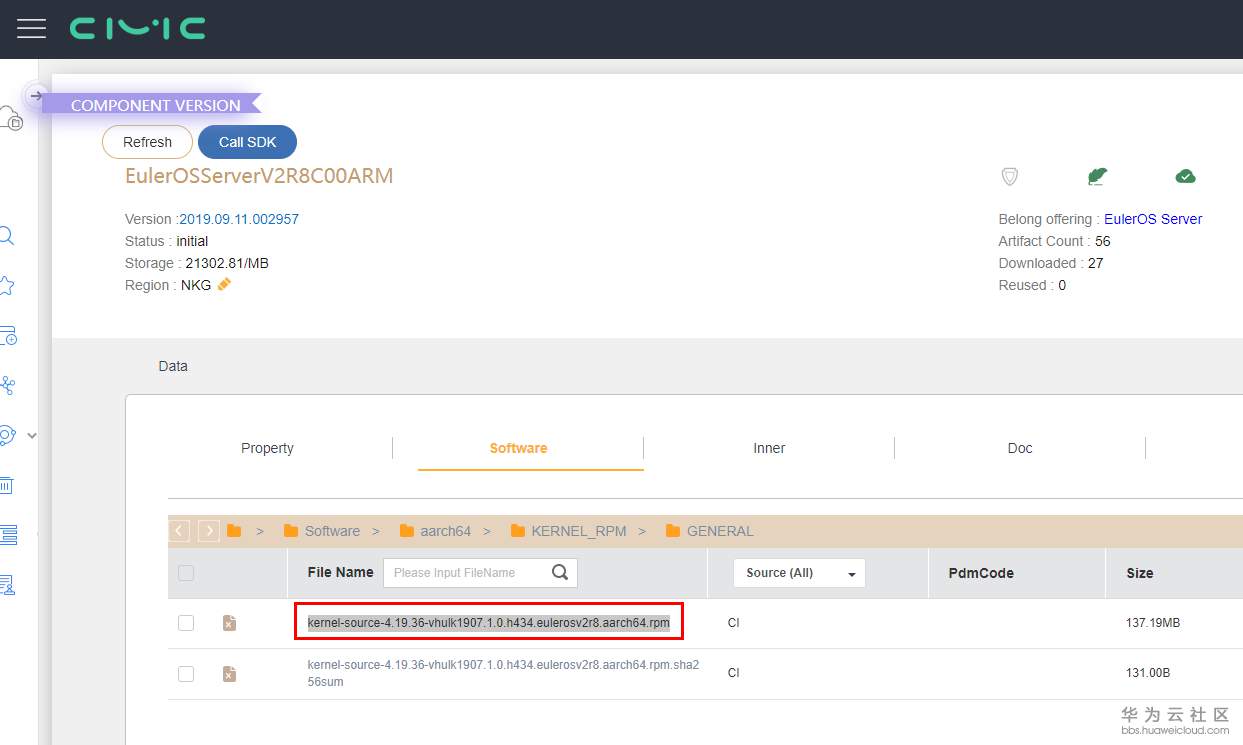Switch to the Property tab
The height and width of the screenshot is (745, 1243).
267,448
